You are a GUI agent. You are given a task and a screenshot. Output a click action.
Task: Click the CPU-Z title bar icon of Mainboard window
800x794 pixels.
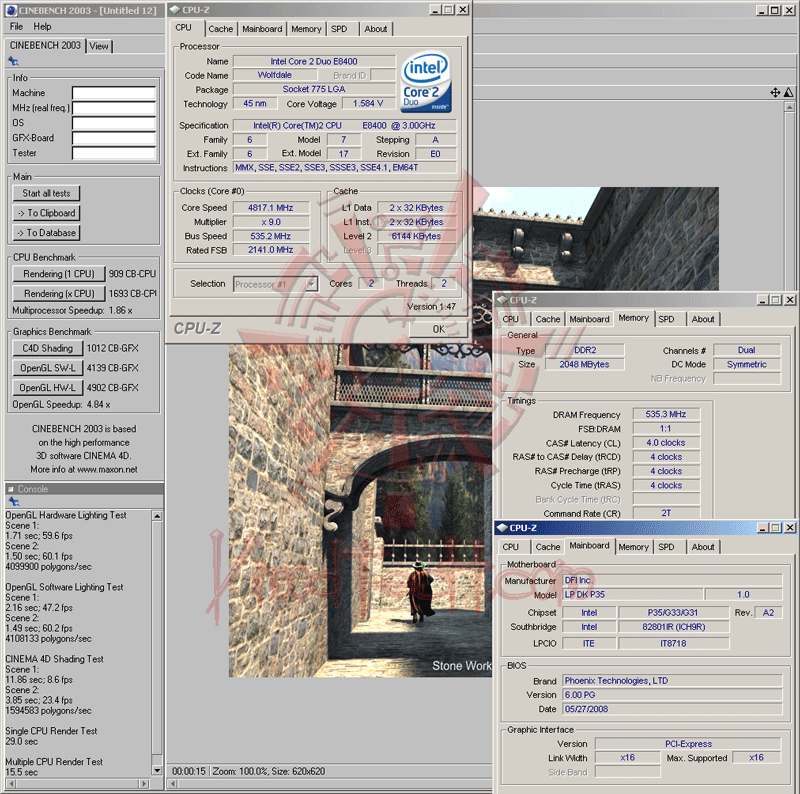pos(502,528)
